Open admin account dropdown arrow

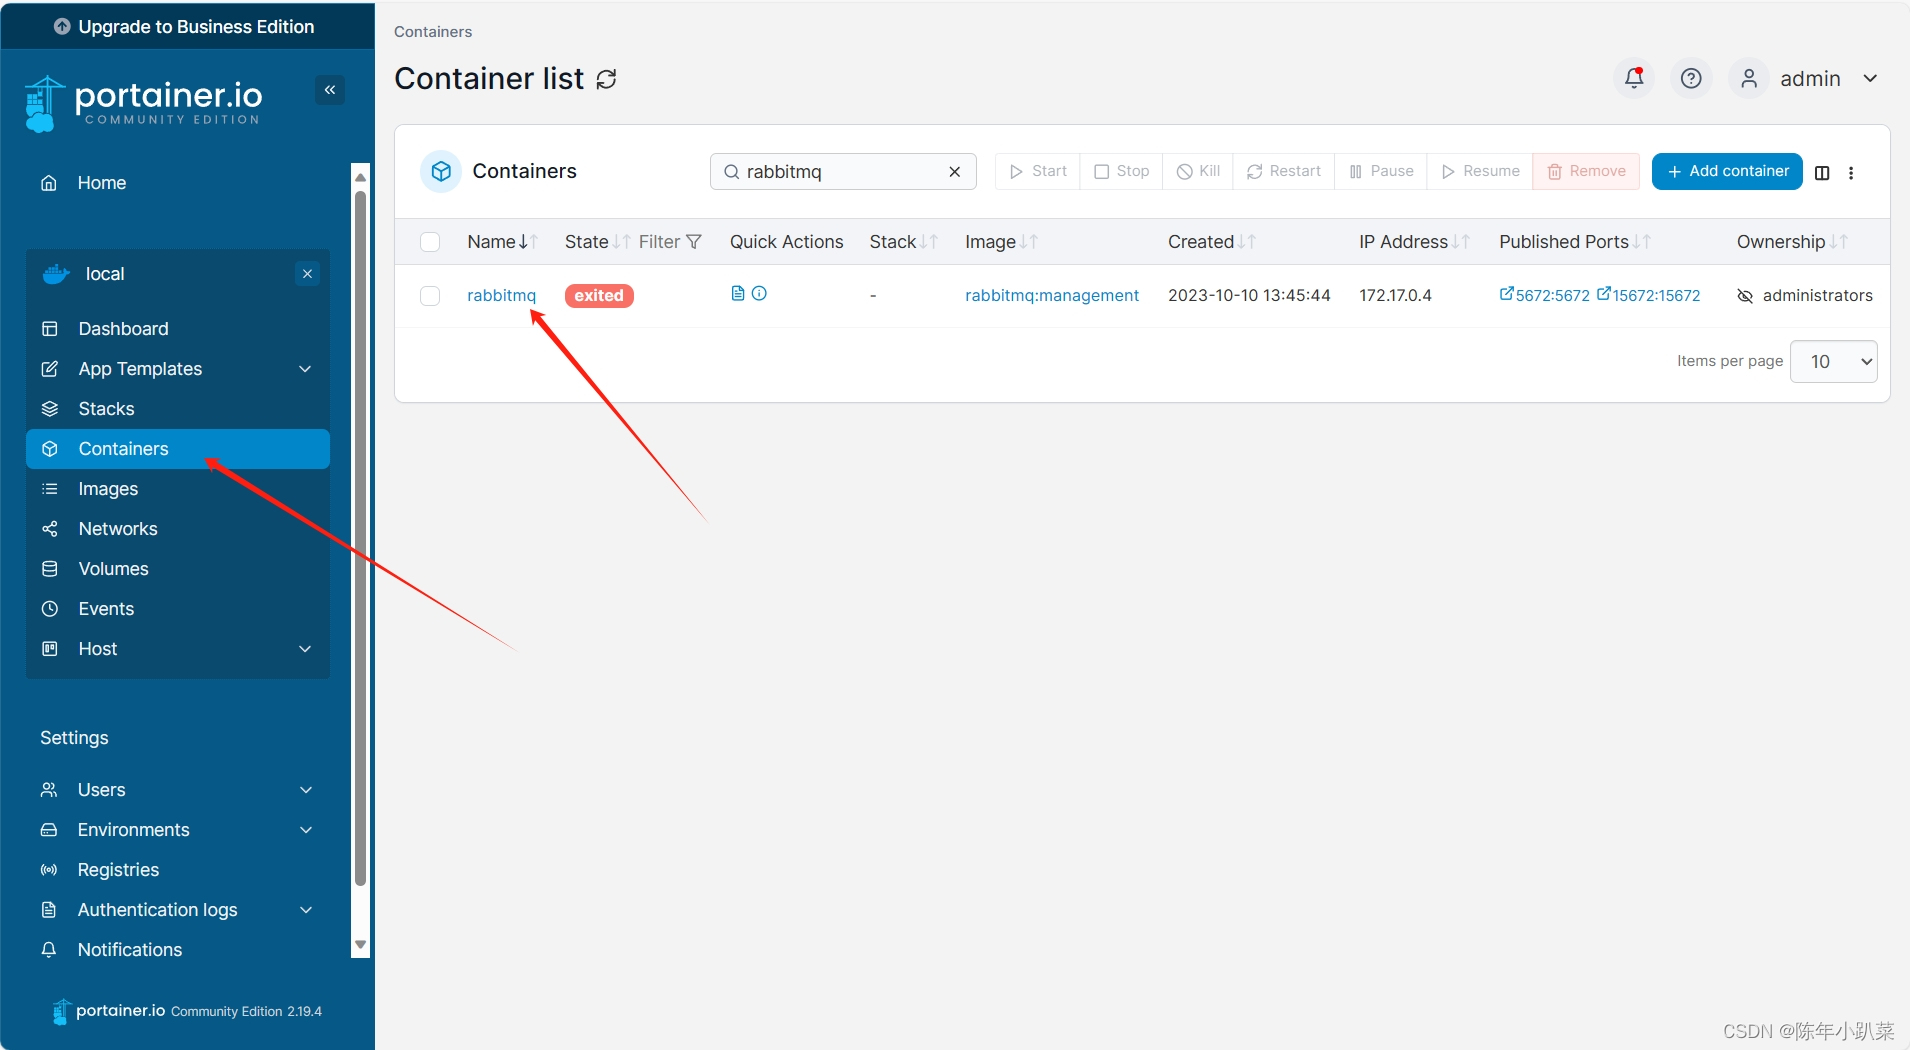click(x=1870, y=78)
